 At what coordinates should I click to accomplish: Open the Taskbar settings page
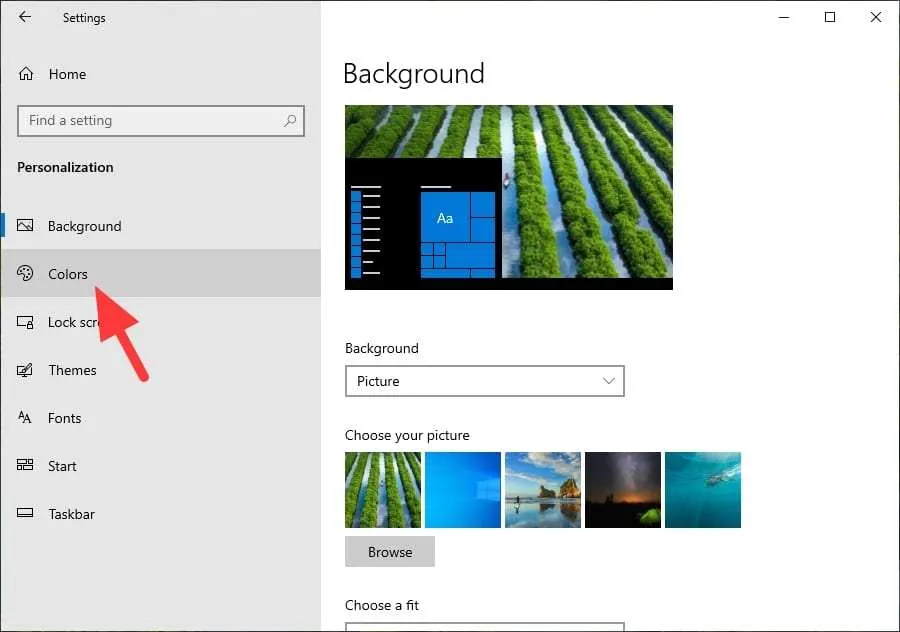click(x=161, y=514)
